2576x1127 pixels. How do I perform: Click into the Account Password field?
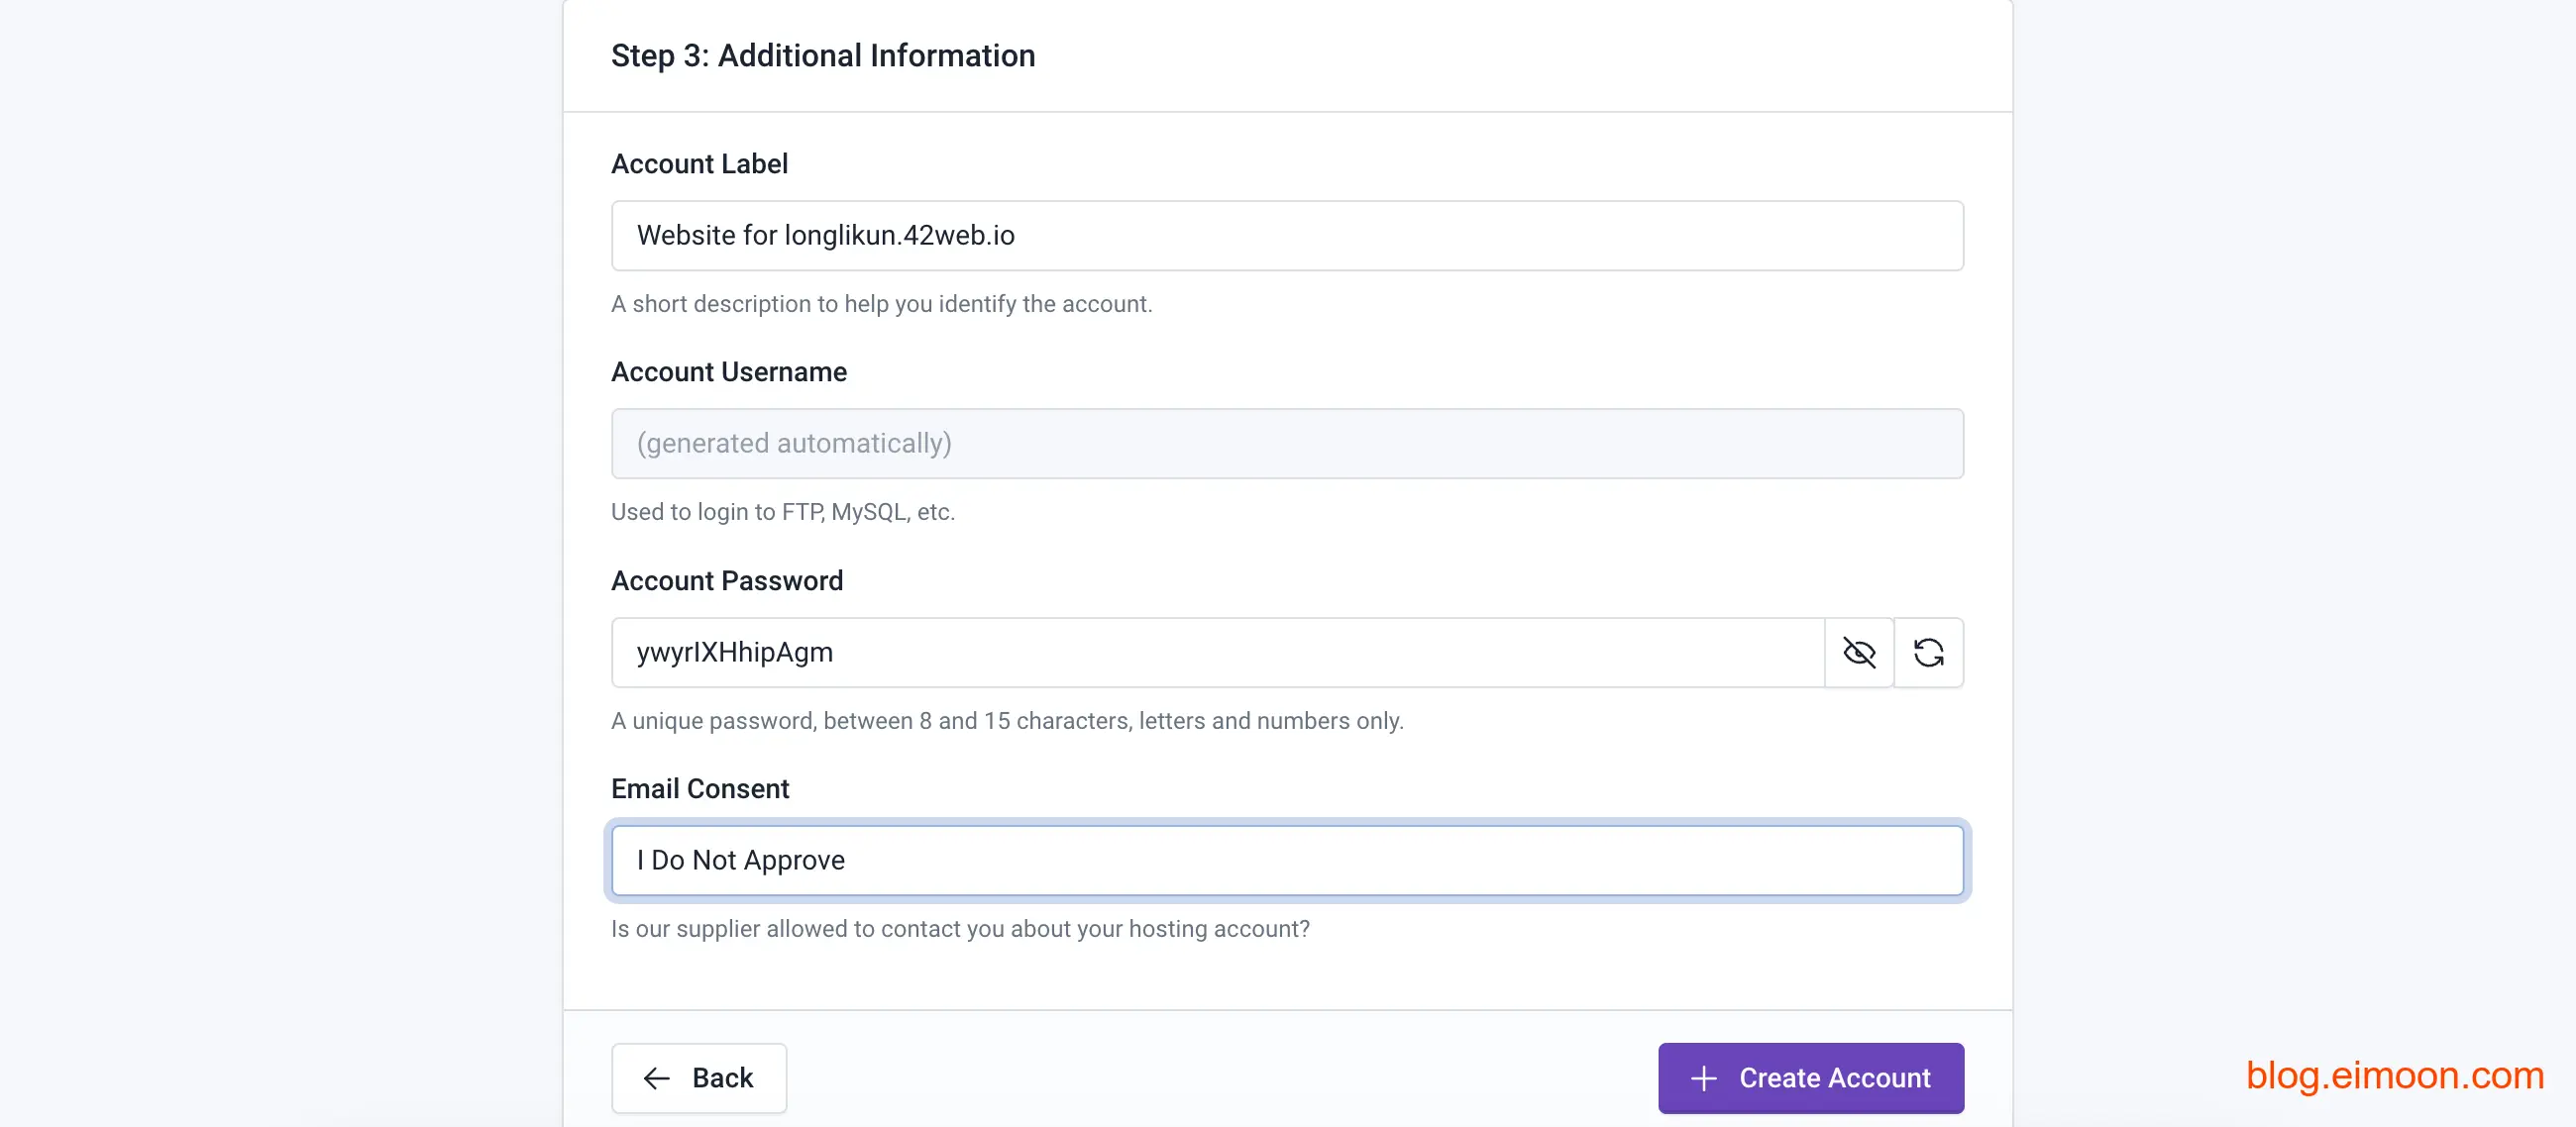1217,653
